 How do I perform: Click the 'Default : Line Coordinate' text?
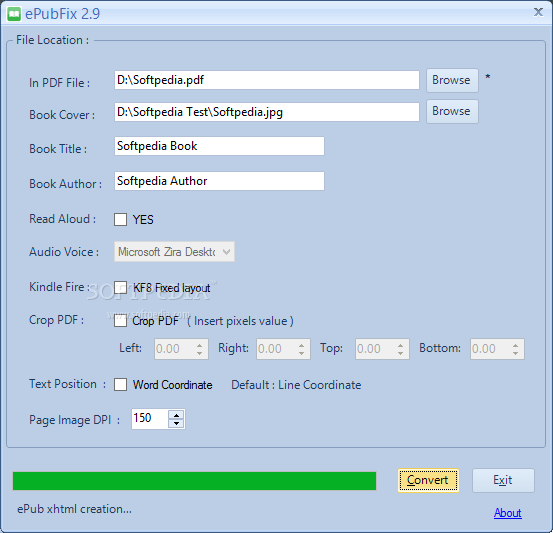pyautogui.click(x=296, y=385)
